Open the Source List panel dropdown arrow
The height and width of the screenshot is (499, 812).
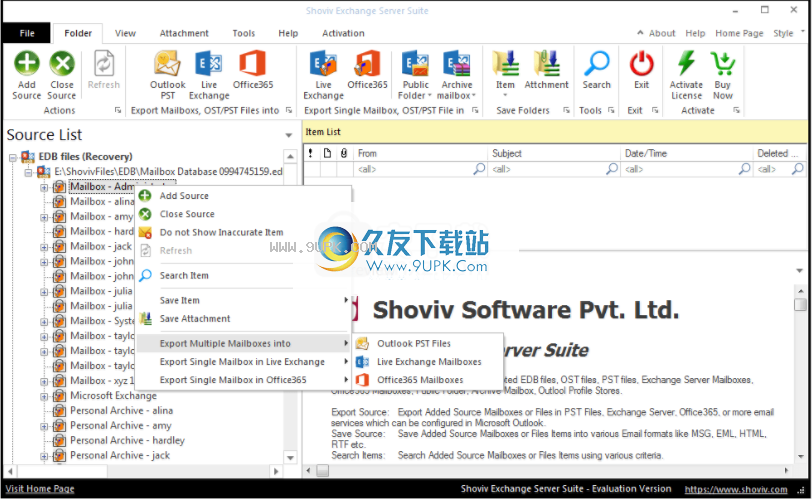tap(288, 135)
